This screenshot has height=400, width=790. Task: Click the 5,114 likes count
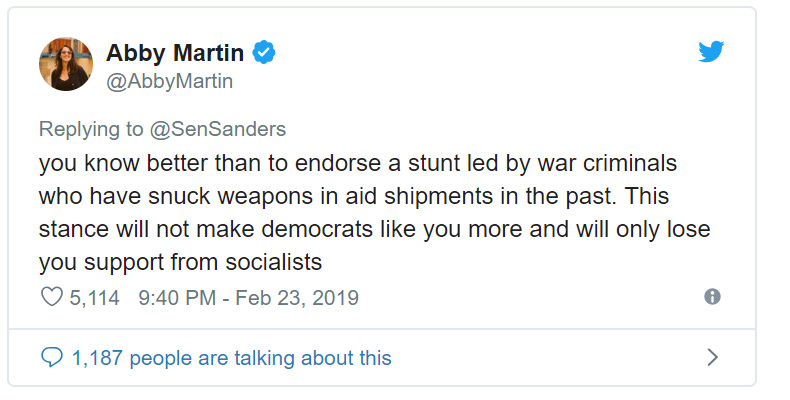click(x=93, y=297)
